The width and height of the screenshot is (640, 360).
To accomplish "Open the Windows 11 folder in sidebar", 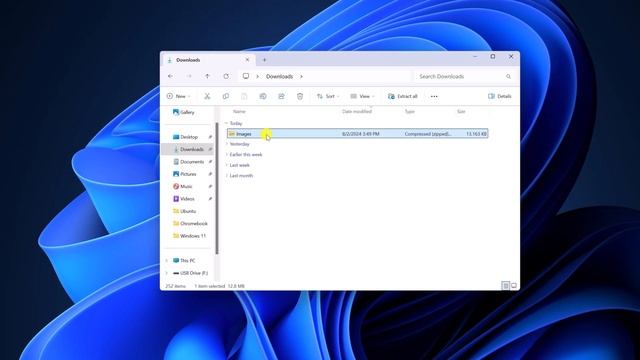I will click(188, 236).
